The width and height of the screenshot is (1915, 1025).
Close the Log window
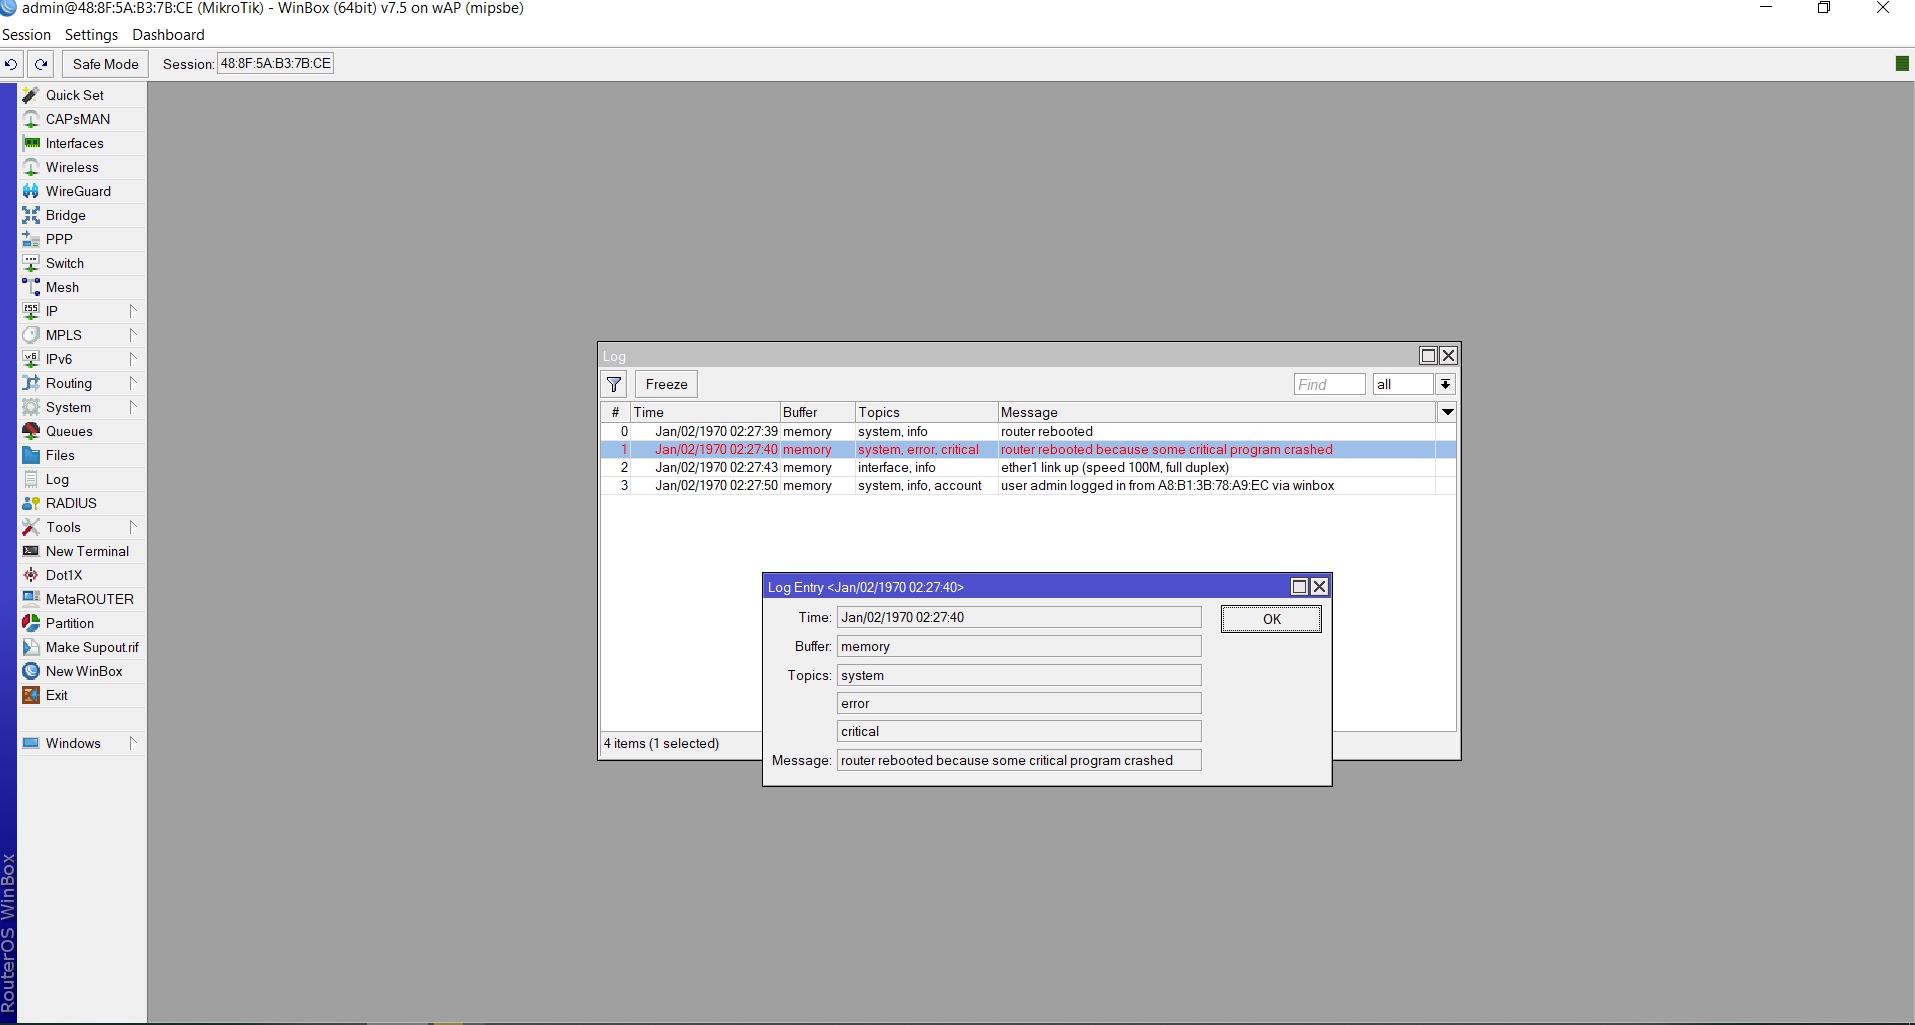coord(1448,355)
